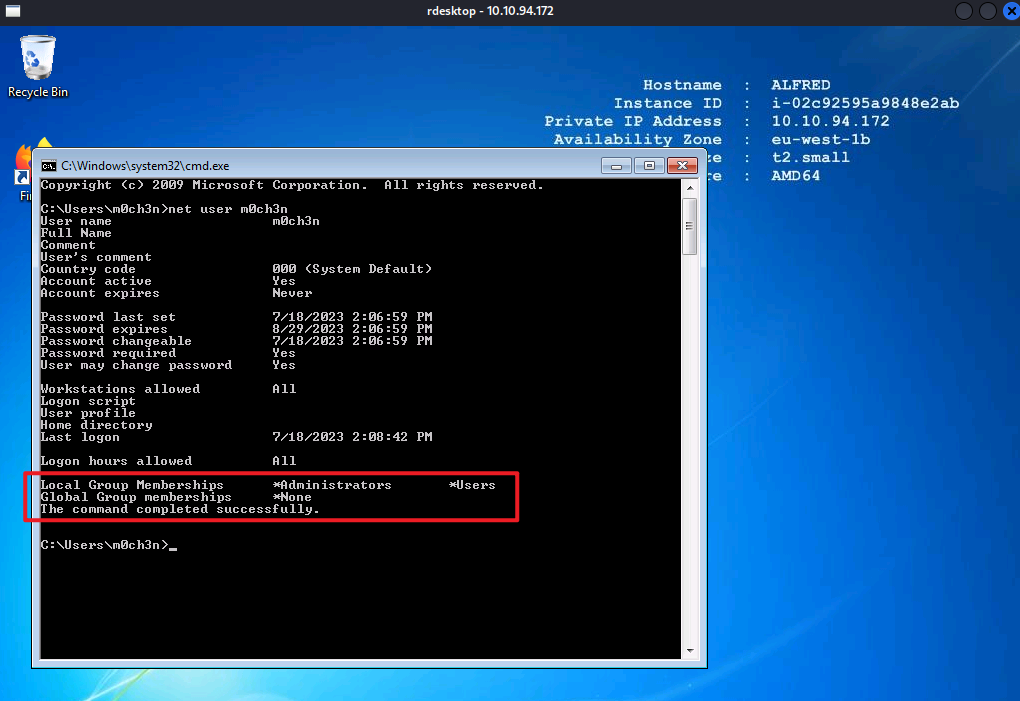Click the '*None' global group value
The width and height of the screenshot is (1020, 701).
point(292,497)
